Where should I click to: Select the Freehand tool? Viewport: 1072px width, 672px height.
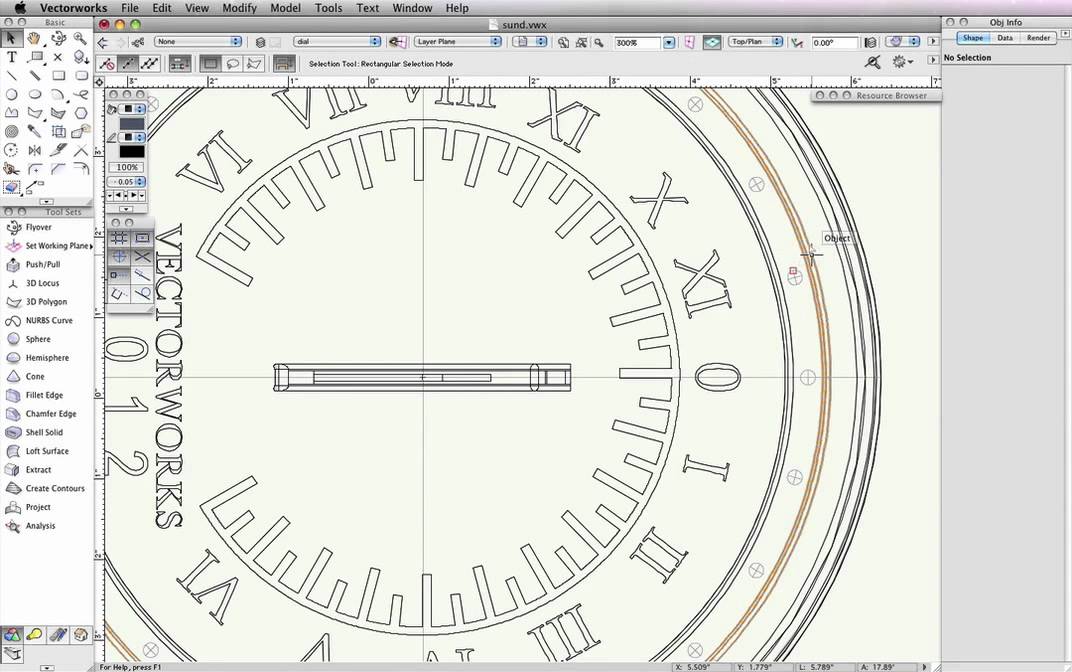[x=81, y=94]
